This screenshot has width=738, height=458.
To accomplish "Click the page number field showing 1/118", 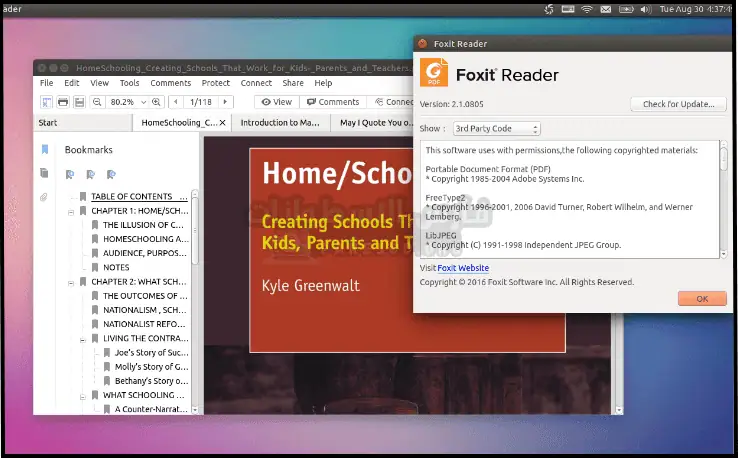I will [201, 102].
